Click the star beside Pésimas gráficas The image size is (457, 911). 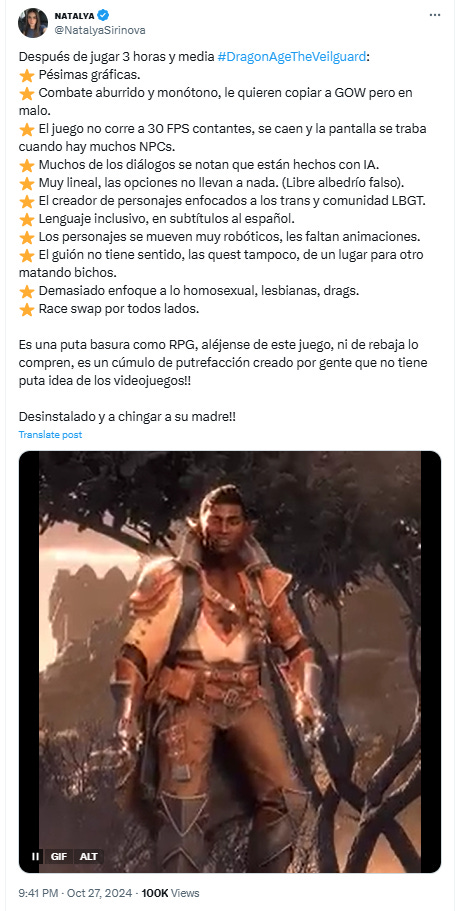pos(27,76)
